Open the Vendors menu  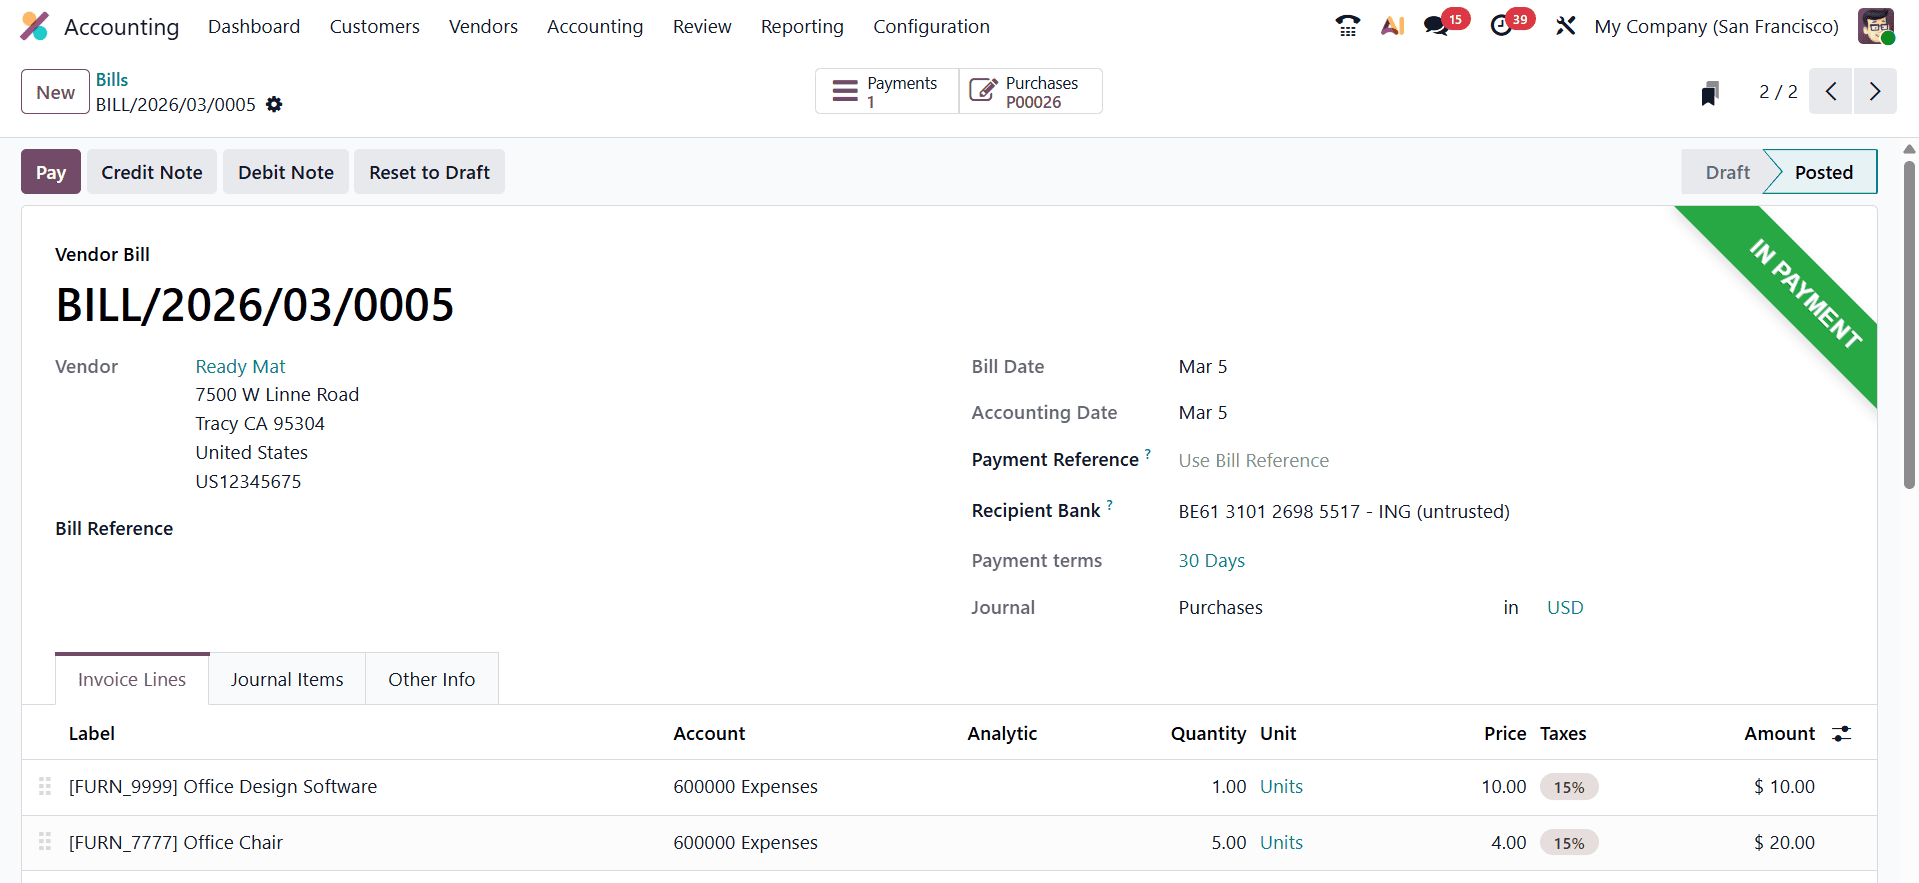click(x=483, y=26)
